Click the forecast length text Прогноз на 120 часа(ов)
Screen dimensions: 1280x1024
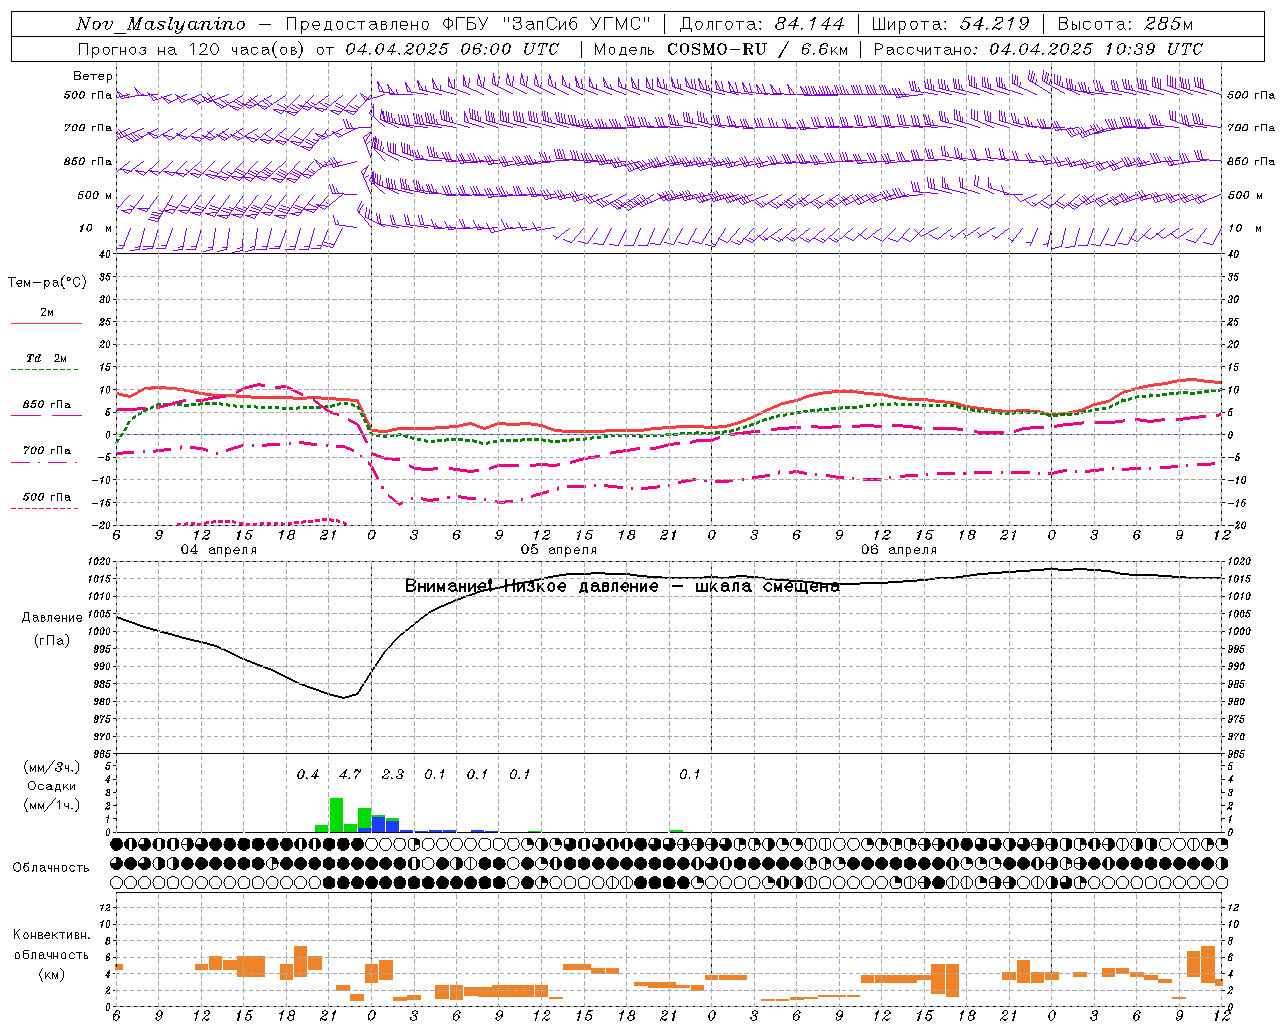(190, 49)
